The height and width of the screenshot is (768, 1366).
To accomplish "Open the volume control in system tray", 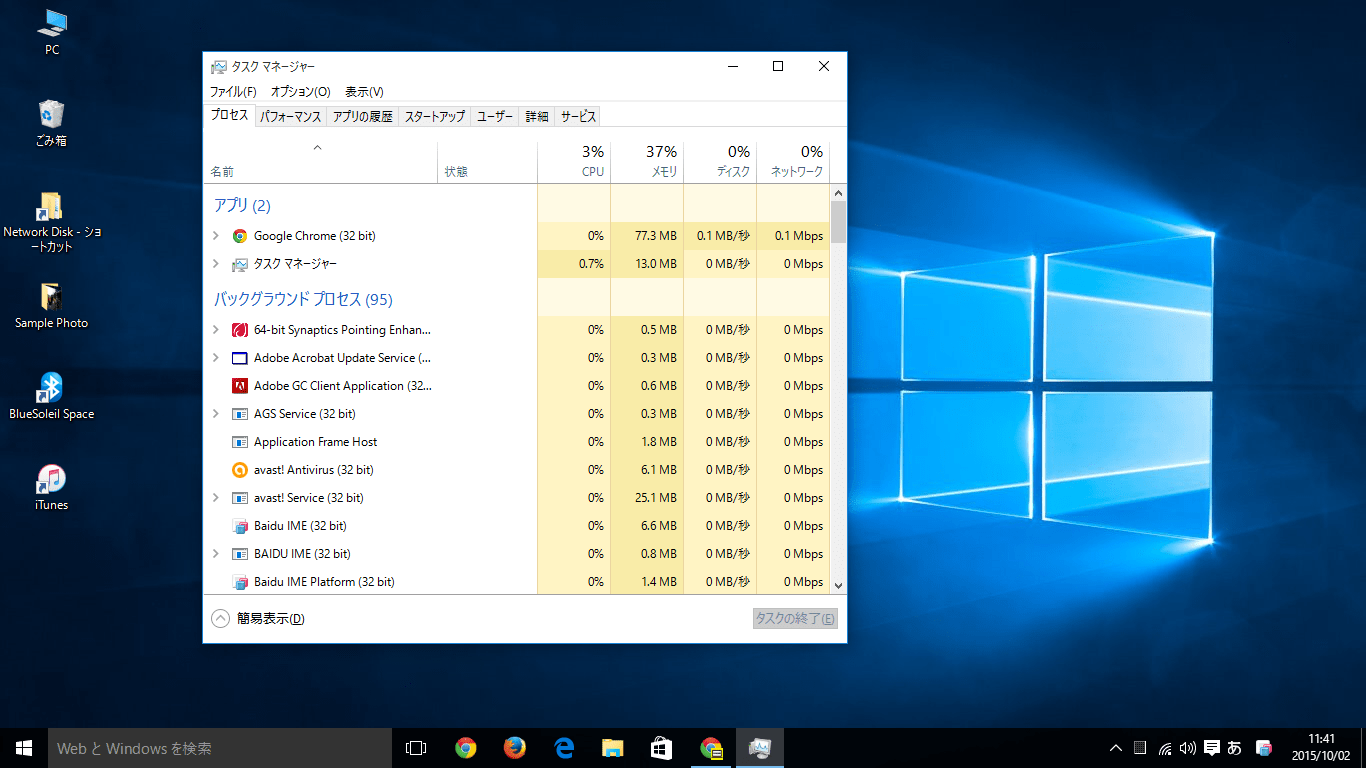I will pyautogui.click(x=1188, y=748).
